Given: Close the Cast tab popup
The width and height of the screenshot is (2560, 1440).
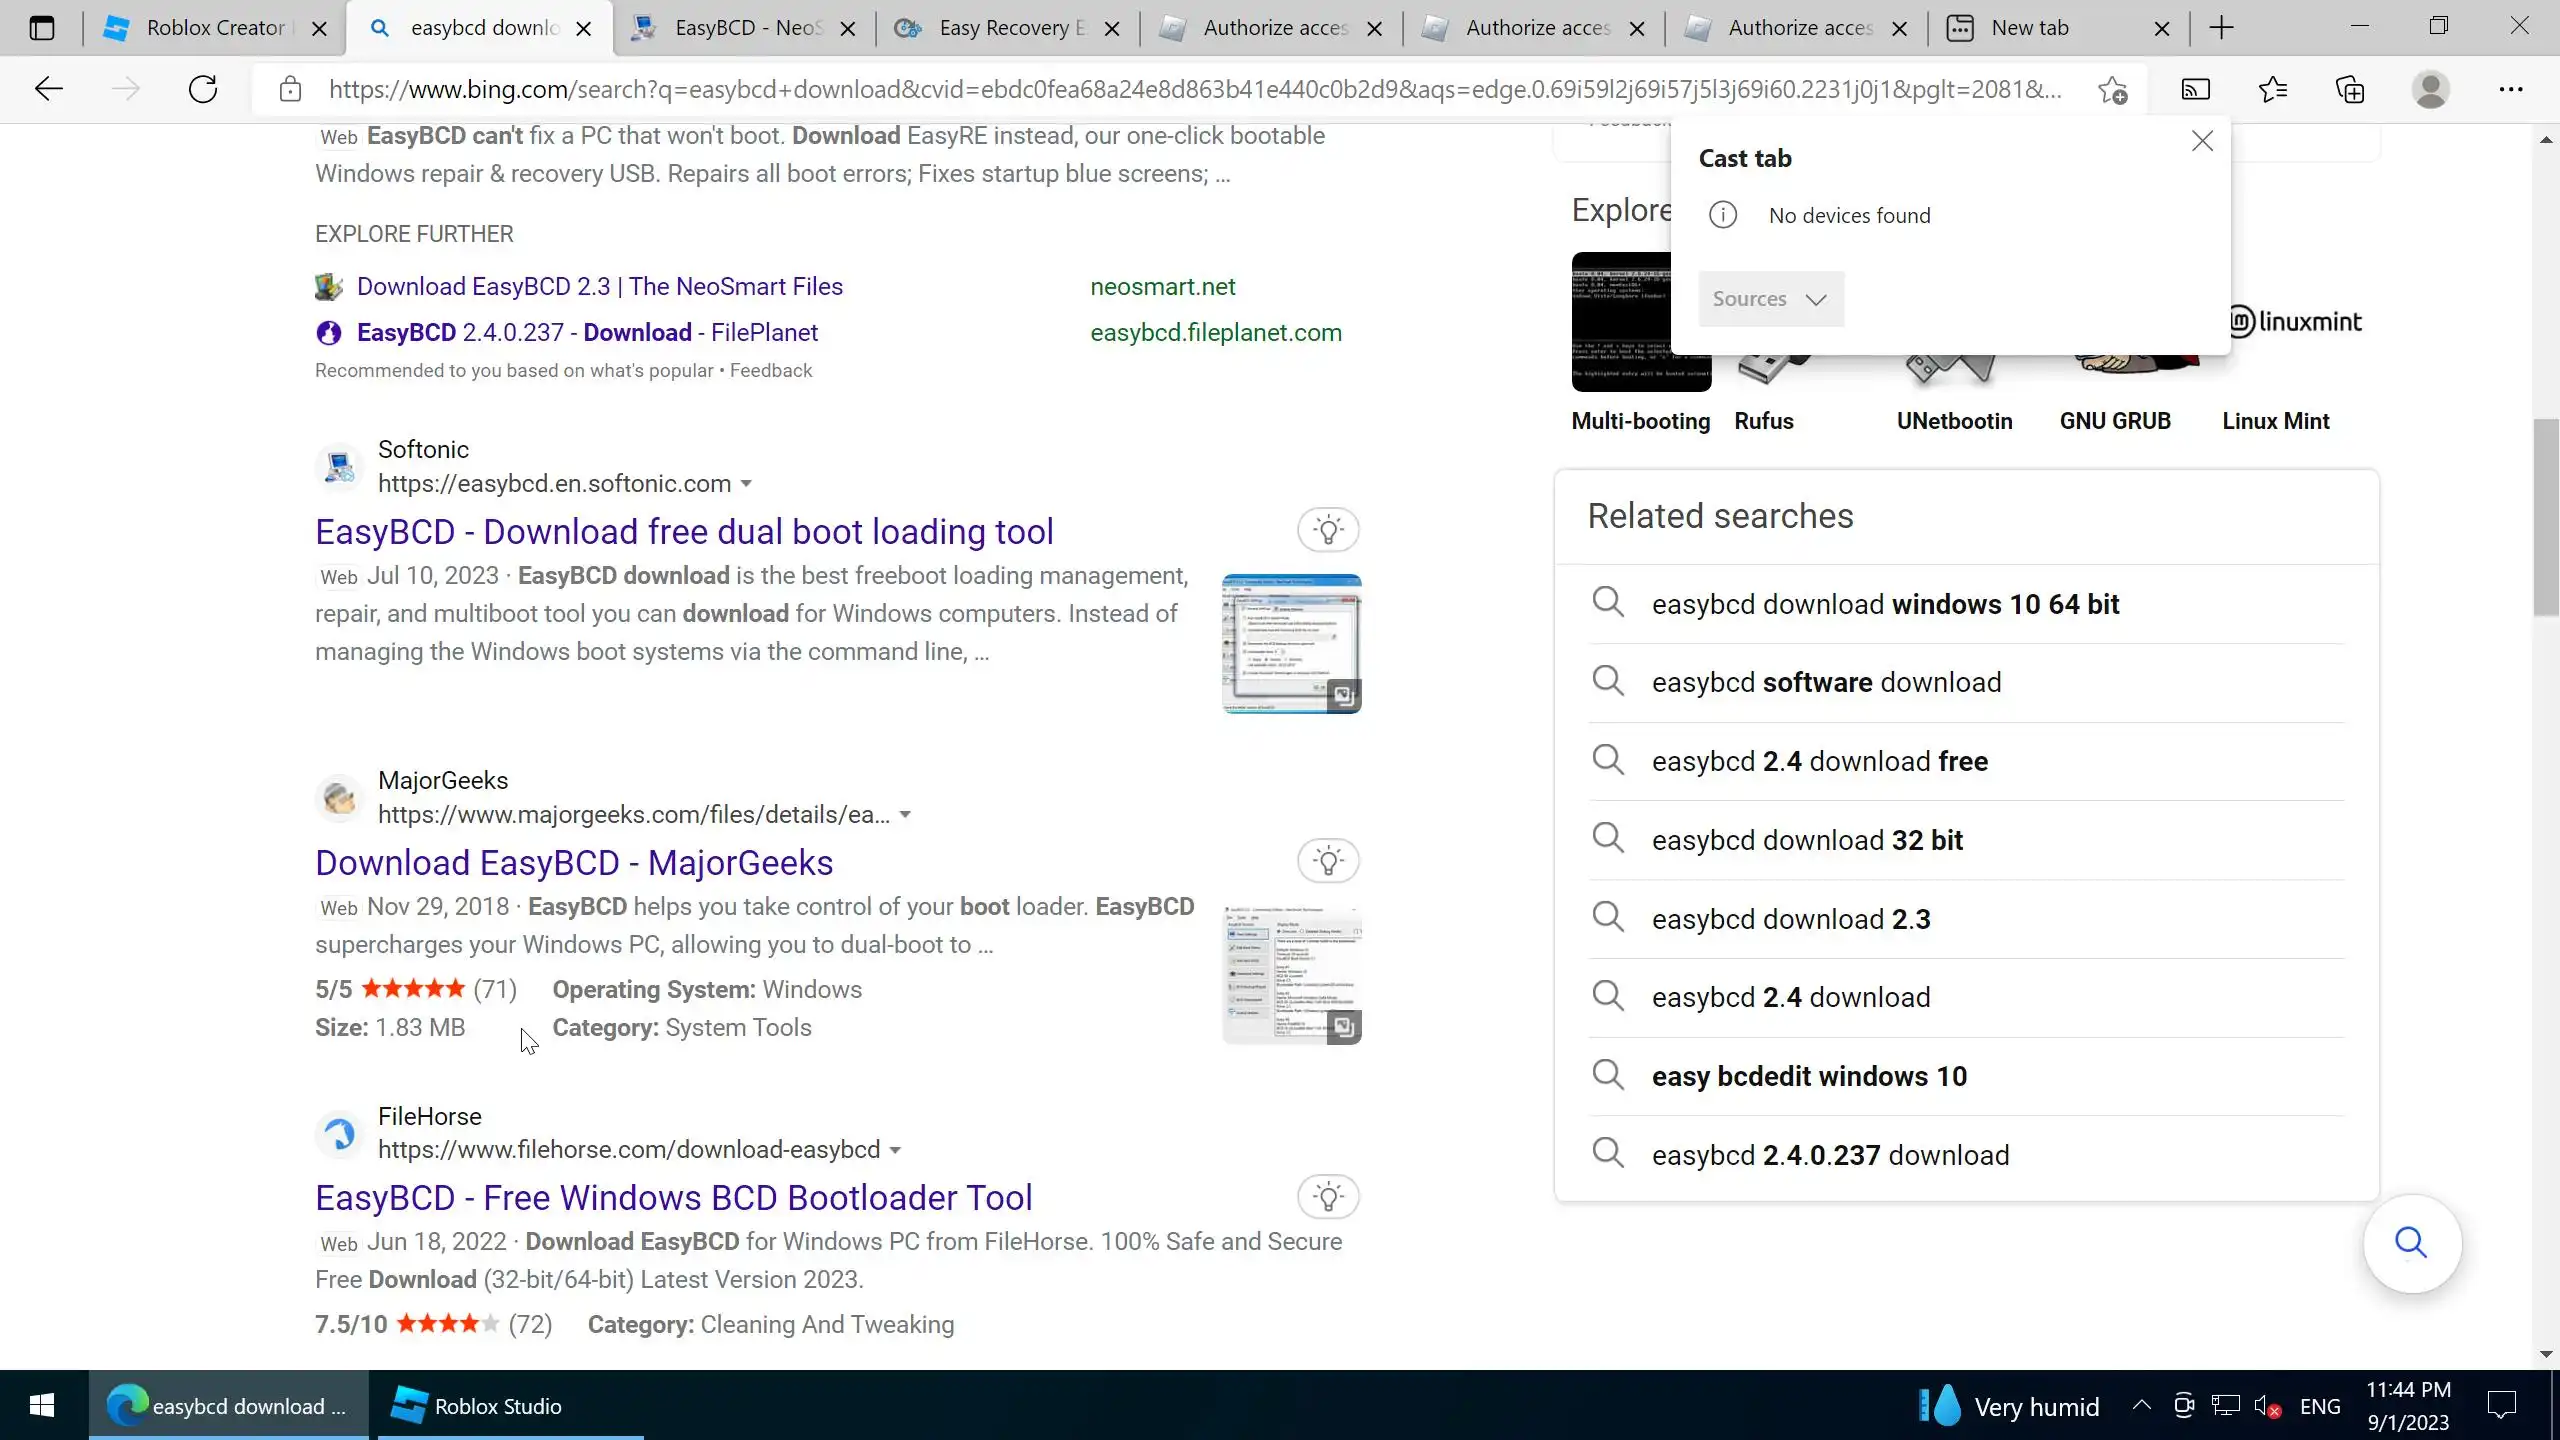Looking at the screenshot, I should (2202, 141).
